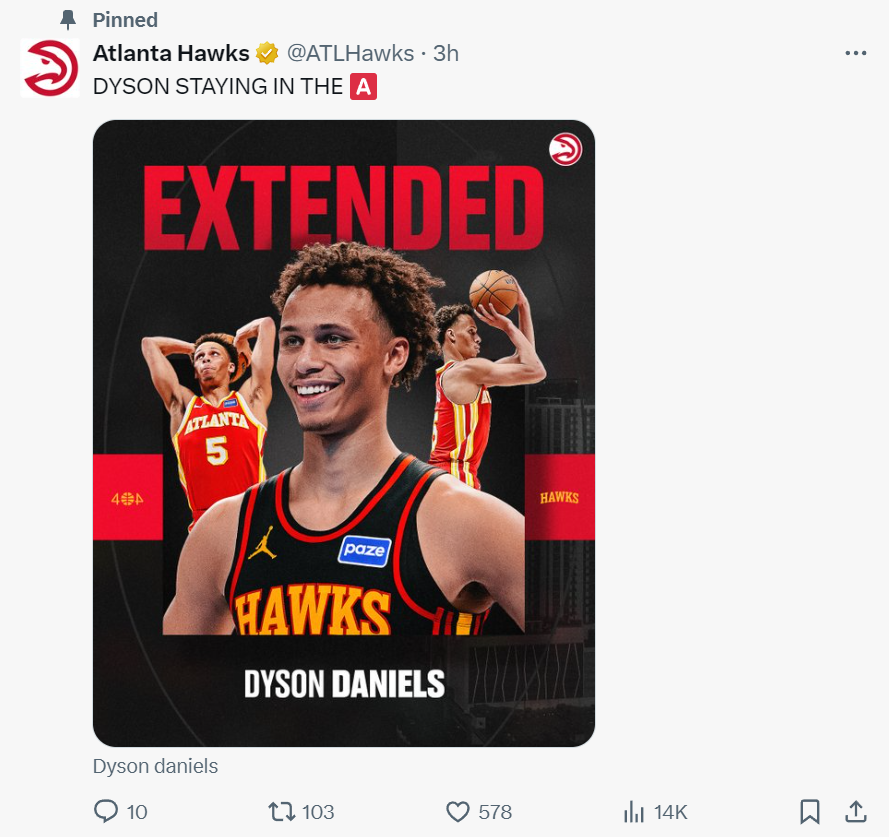
Task: Open the Atlanta Hawks display name link
Action: (171, 53)
